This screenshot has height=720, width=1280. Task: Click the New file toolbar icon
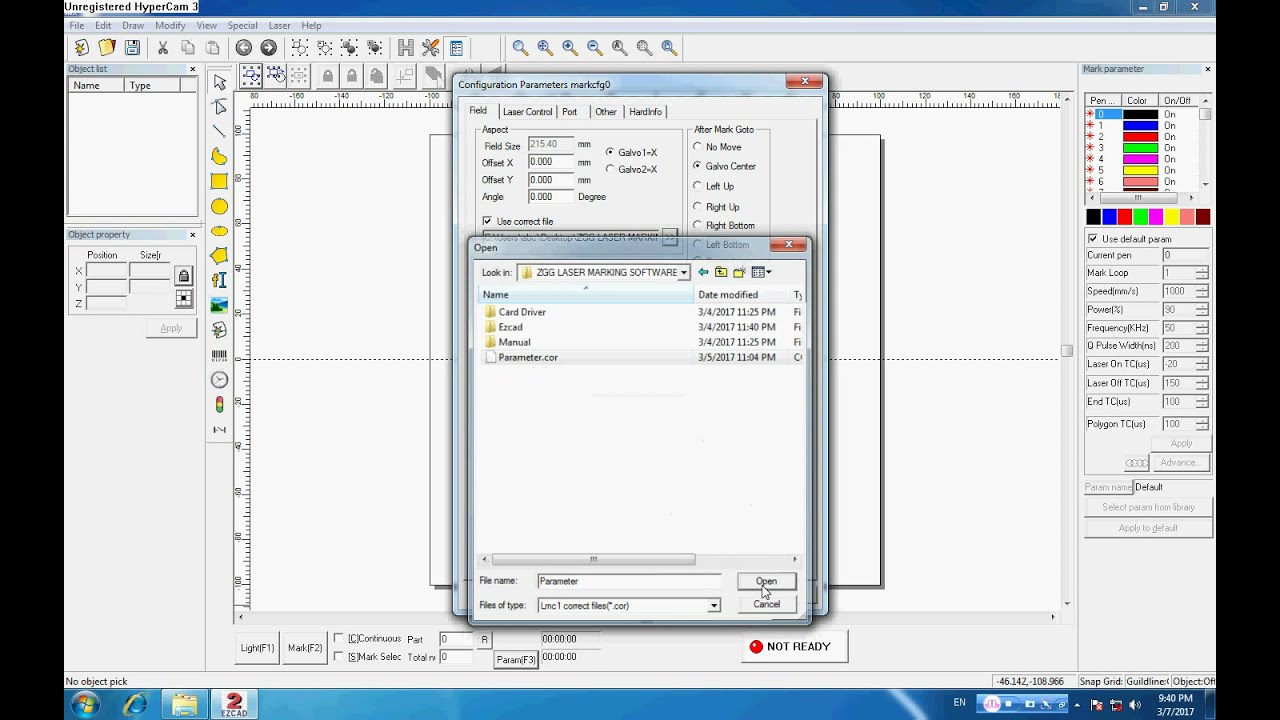click(x=82, y=47)
